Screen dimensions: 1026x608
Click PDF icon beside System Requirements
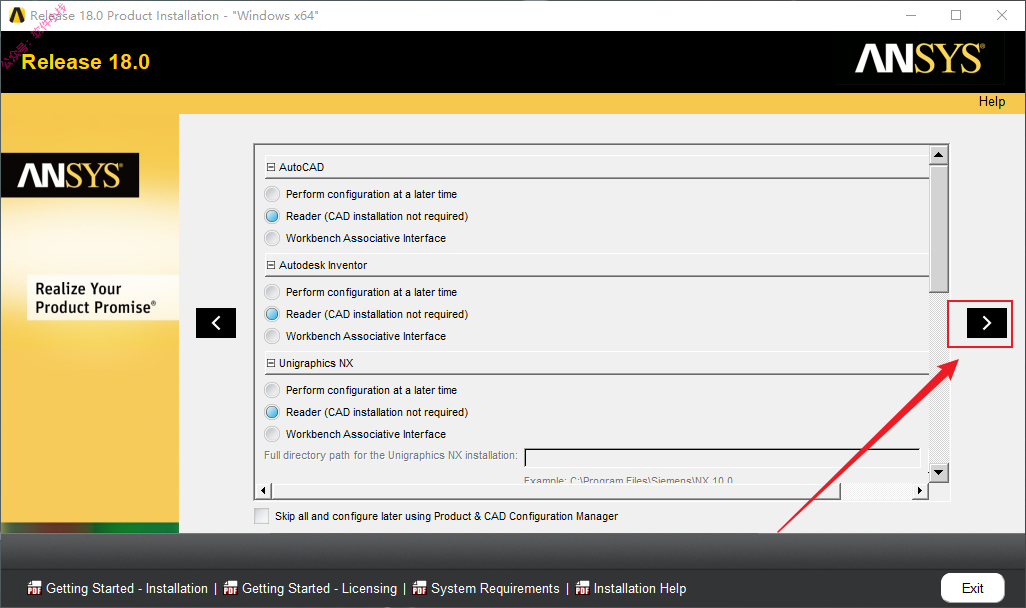tap(419, 588)
